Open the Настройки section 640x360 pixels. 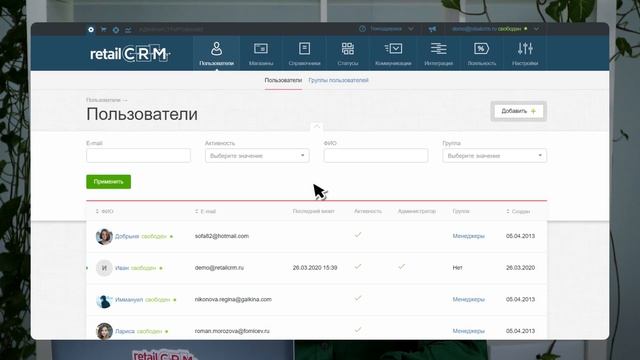pos(525,53)
